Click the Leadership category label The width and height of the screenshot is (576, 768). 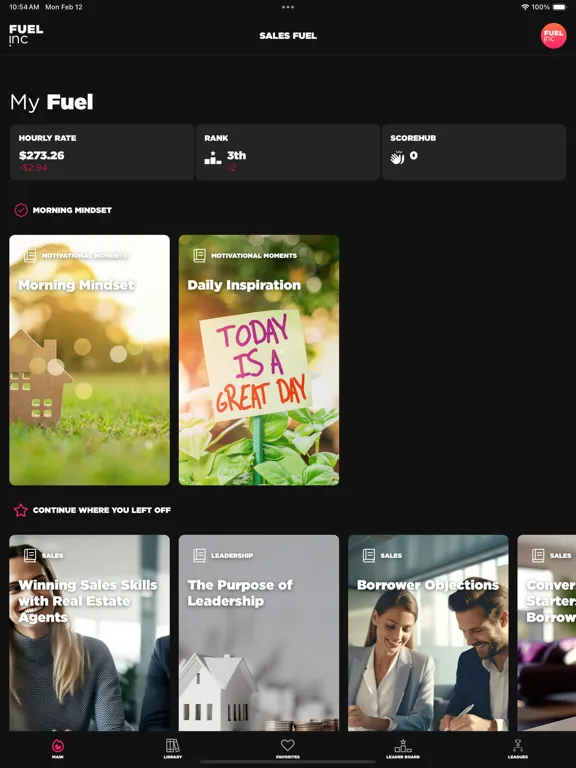[x=232, y=555]
